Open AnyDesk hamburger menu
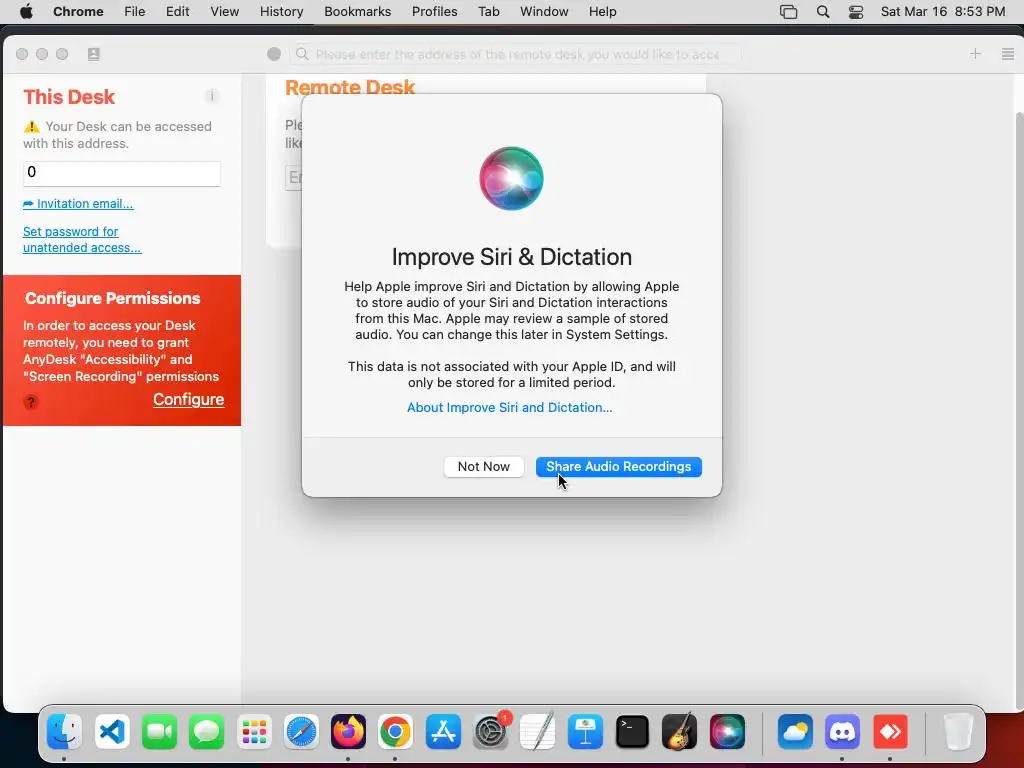1024x768 pixels. pyautogui.click(x=1008, y=54)
